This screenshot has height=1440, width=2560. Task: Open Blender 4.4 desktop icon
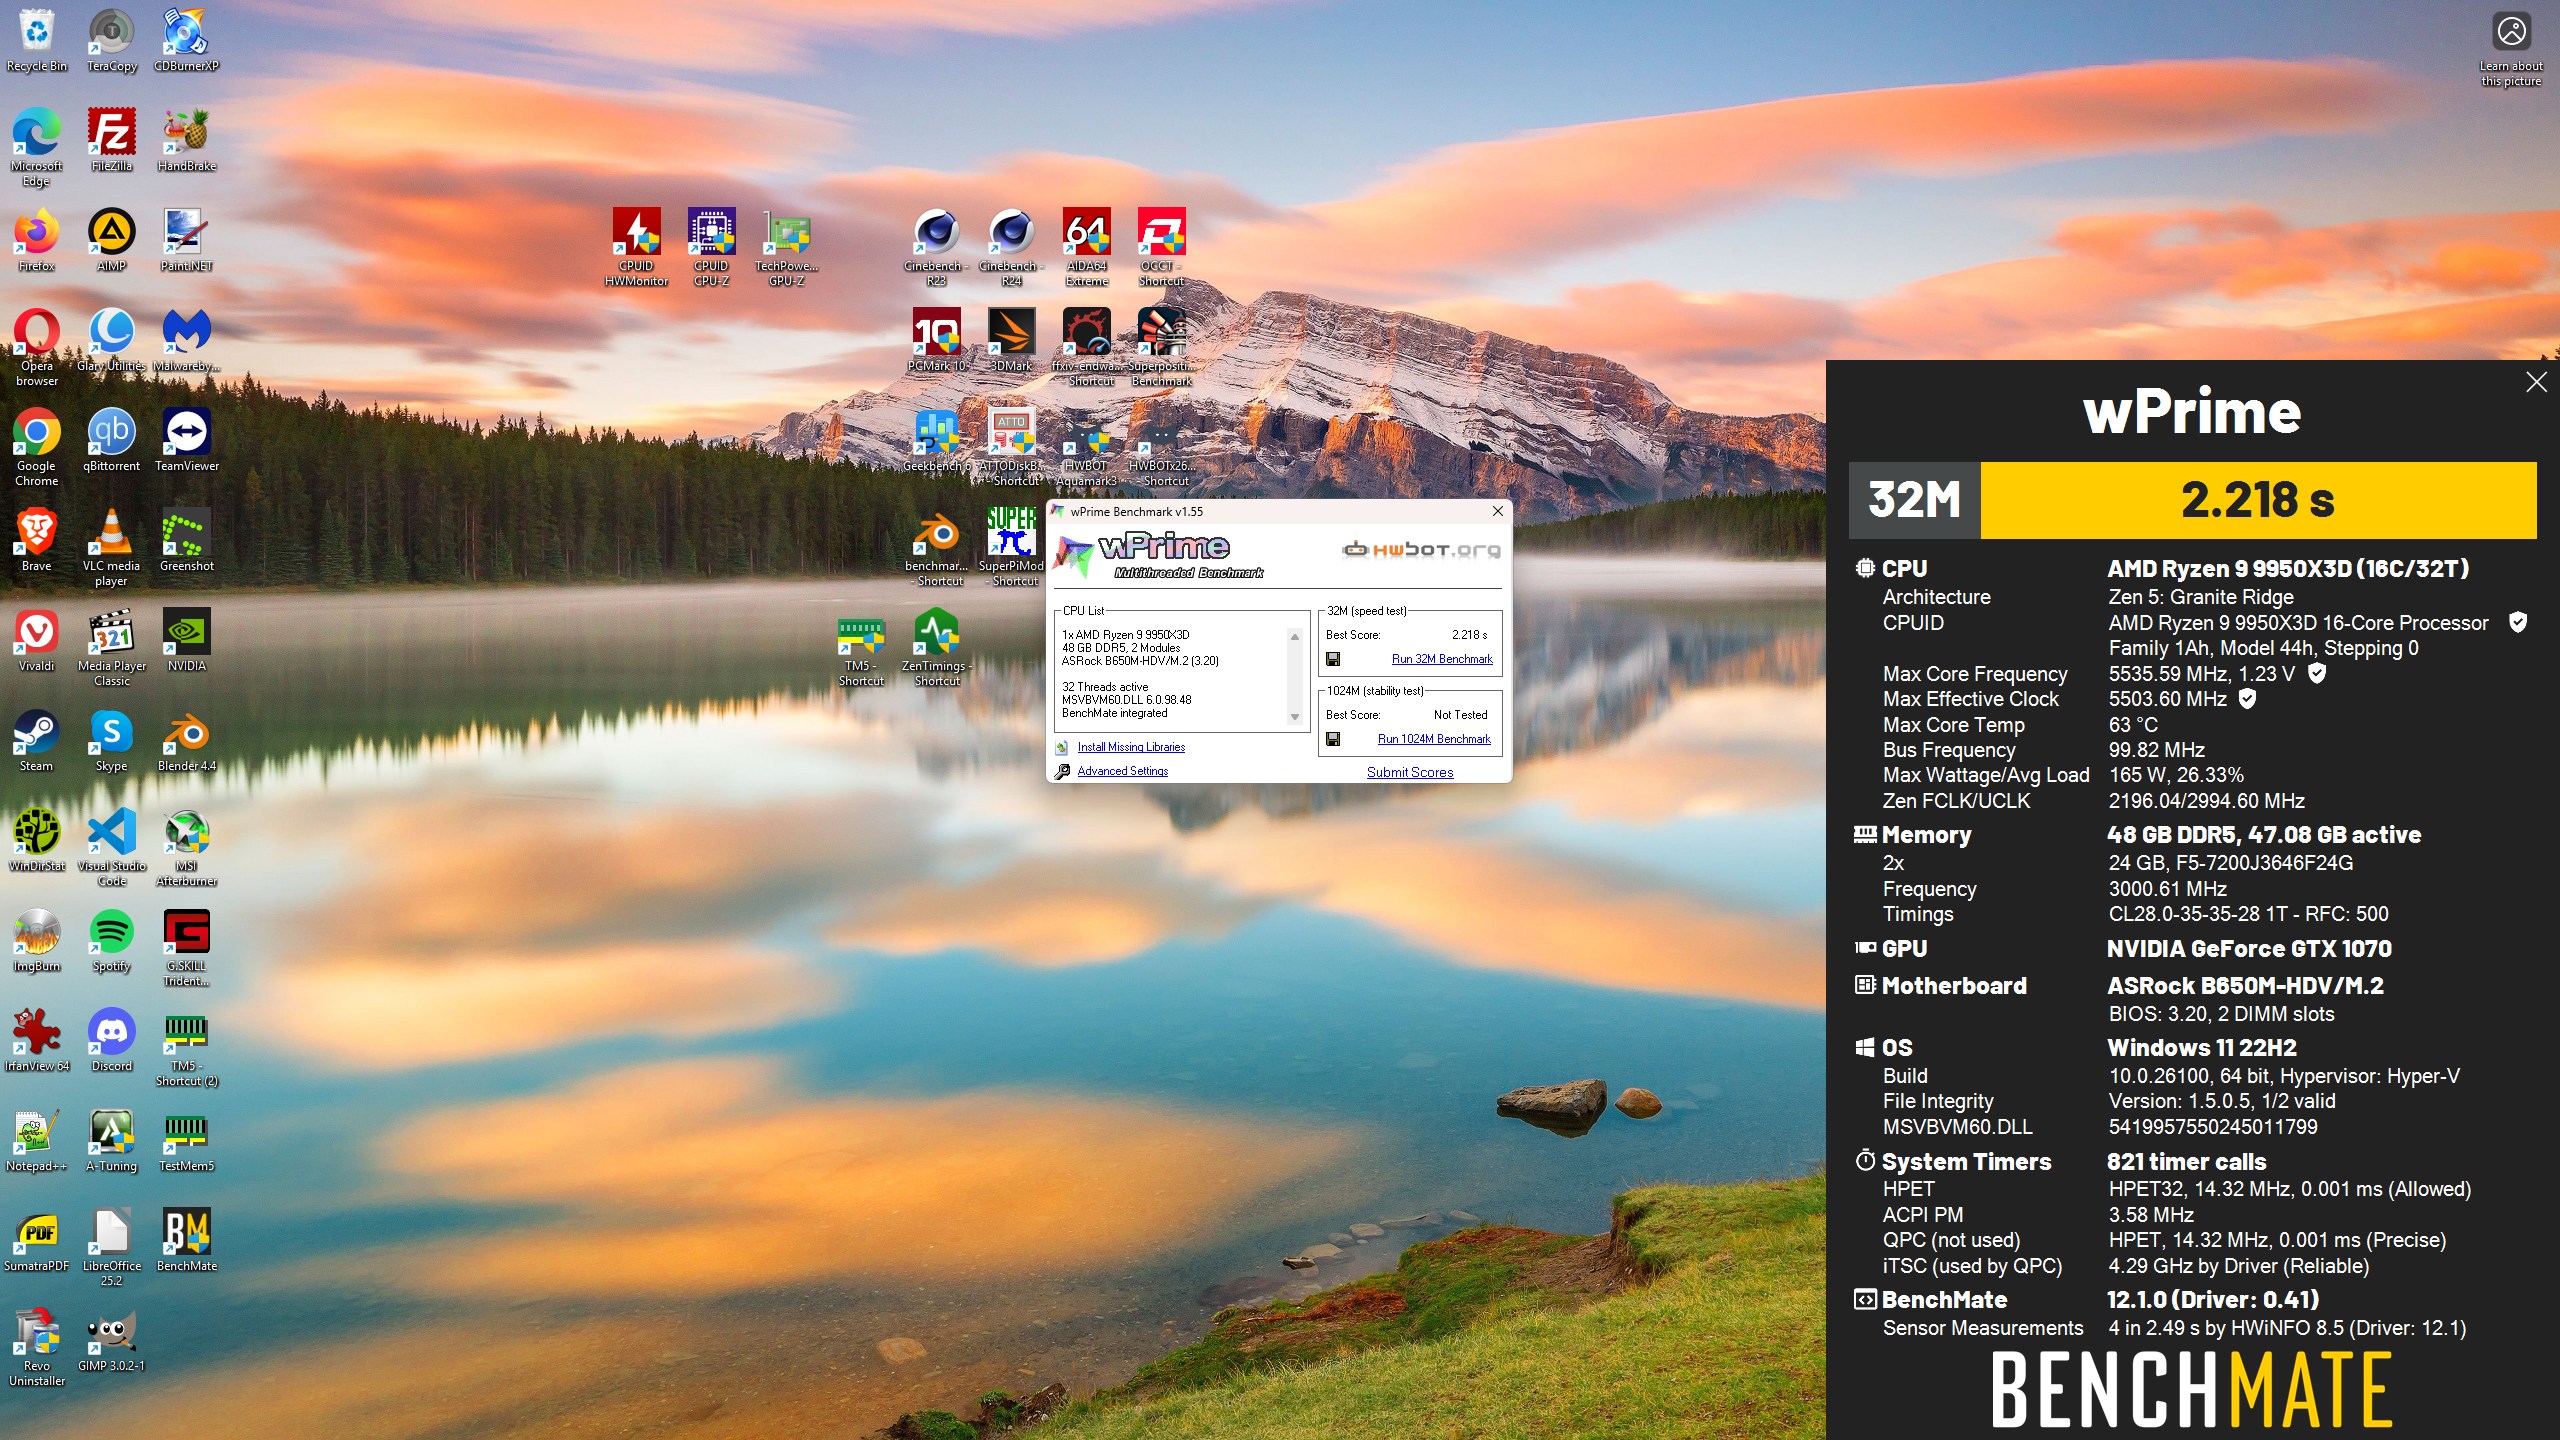(187, 740)
